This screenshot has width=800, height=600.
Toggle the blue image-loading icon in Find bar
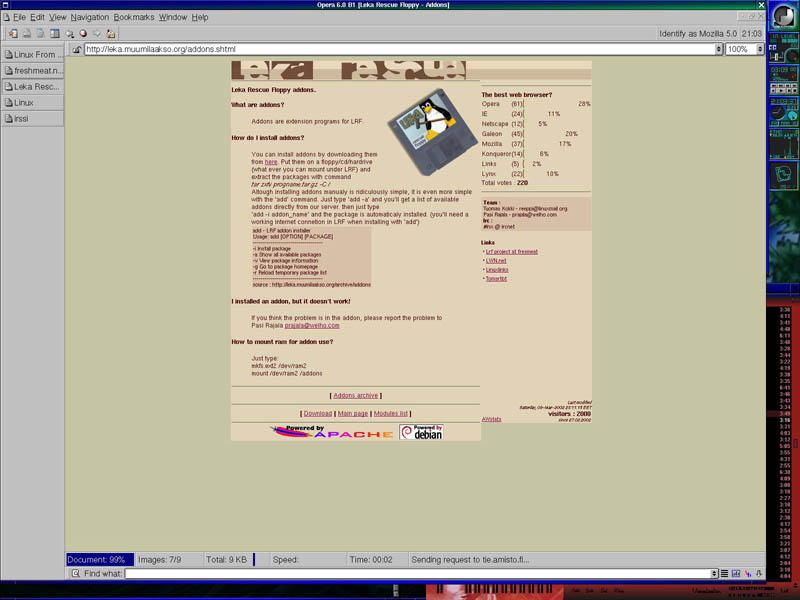point(736,573)
